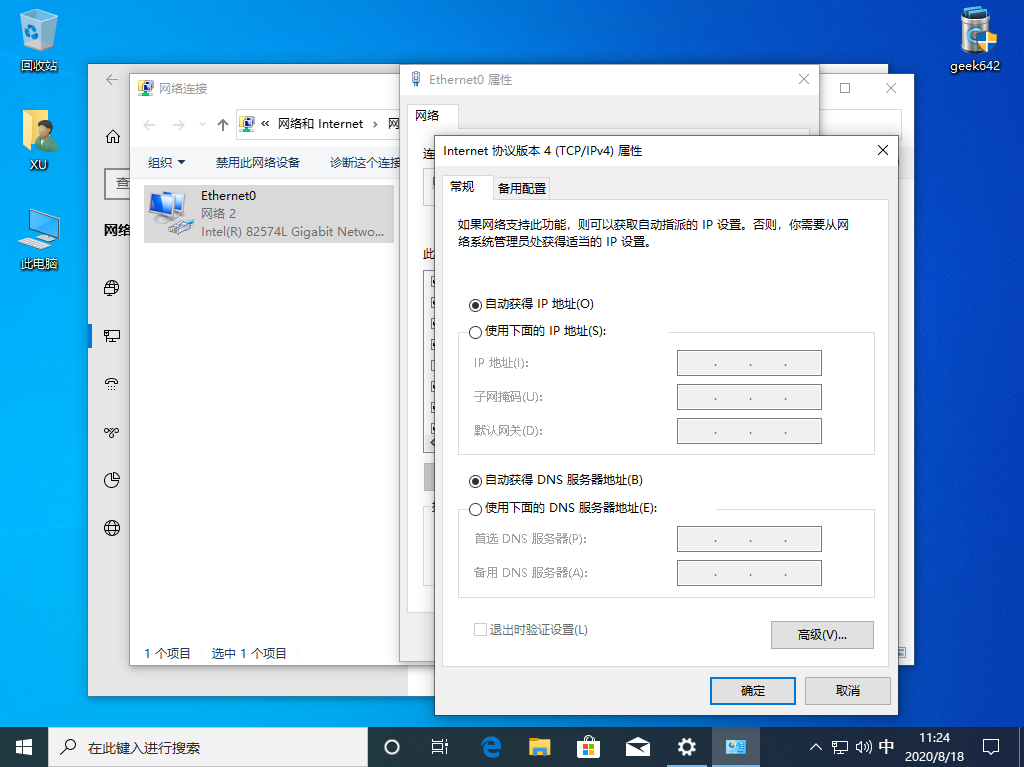The width and height of the screenshot is (1024, 767).
Task: Switch to the 网络 tab in Ethernet0 properties
Action: point(432,115)
